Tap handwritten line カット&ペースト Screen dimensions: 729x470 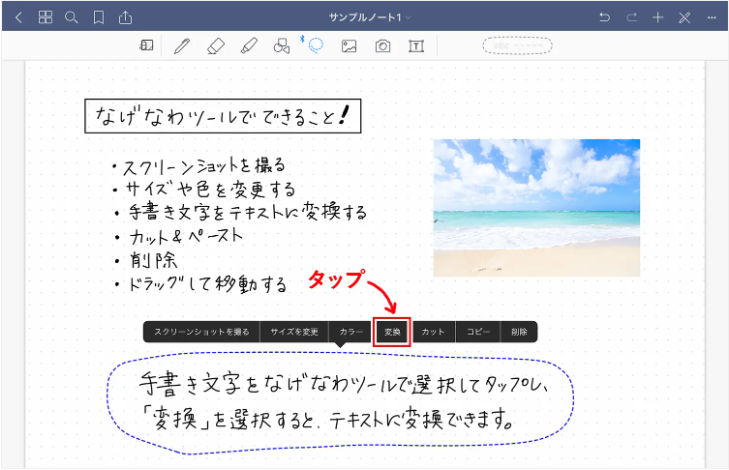click(x=186, y=236)
